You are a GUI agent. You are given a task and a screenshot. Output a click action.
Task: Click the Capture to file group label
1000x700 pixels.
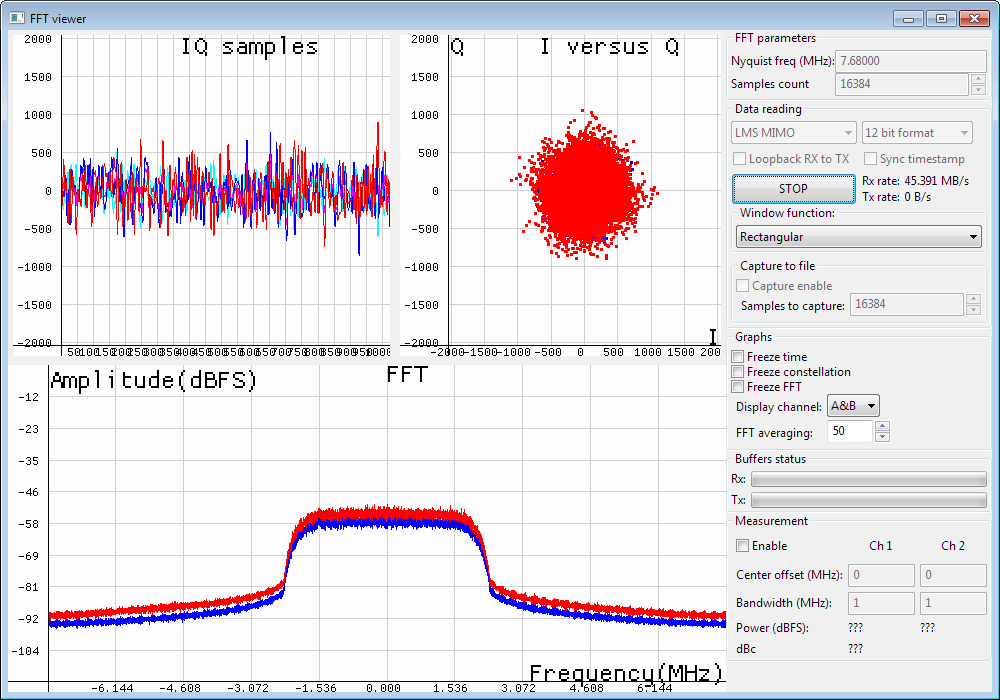777,266
